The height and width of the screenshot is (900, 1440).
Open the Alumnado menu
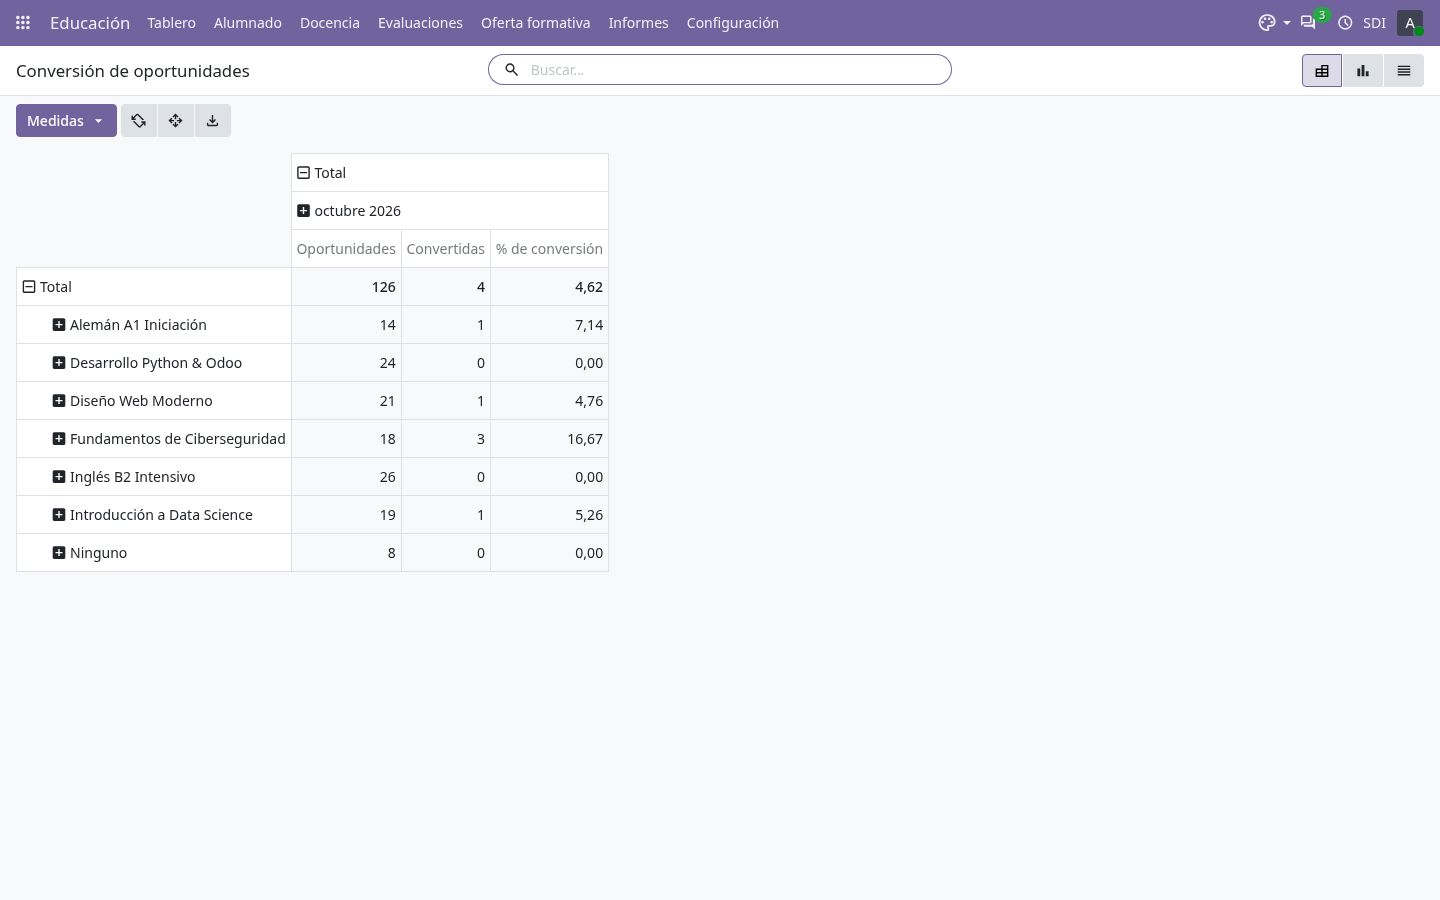pyautogui.click(x=247, y=22)
